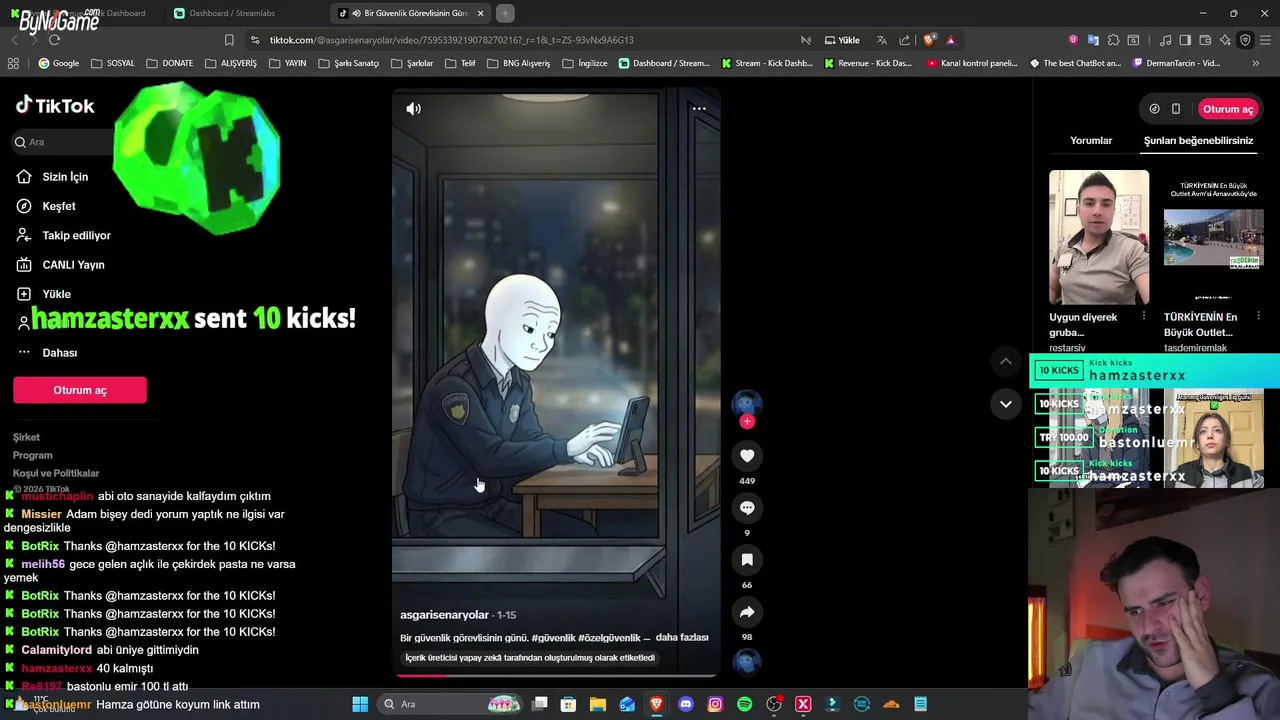This screenshot has width=1280, height=720.
Task: Bookmark this page in the address bar
Action: [229, 40]
